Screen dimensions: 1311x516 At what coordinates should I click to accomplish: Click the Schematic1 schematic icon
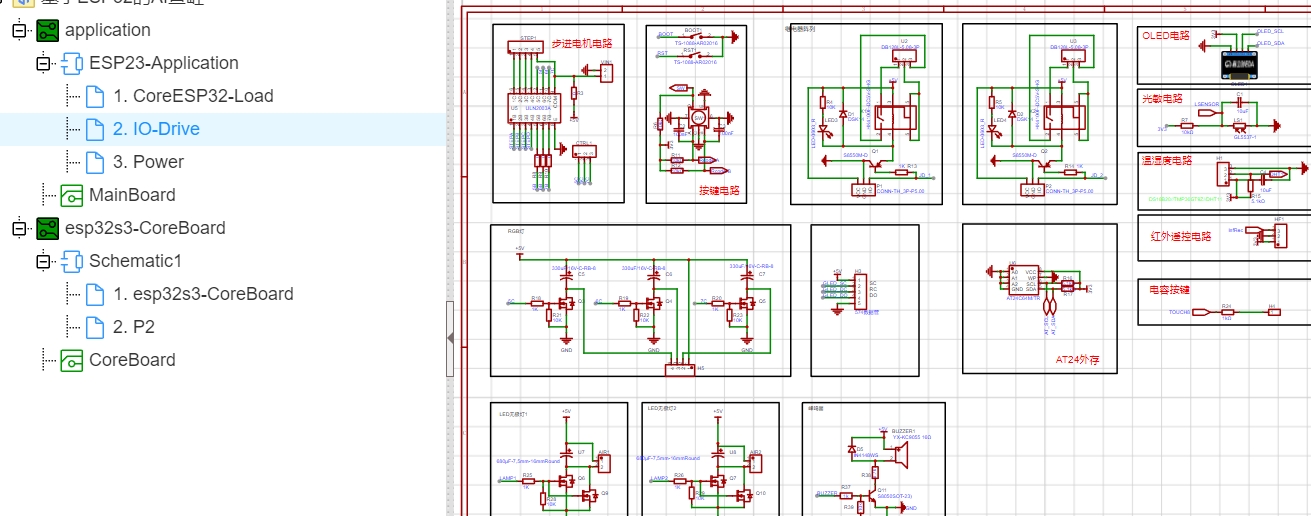point(72,261)
